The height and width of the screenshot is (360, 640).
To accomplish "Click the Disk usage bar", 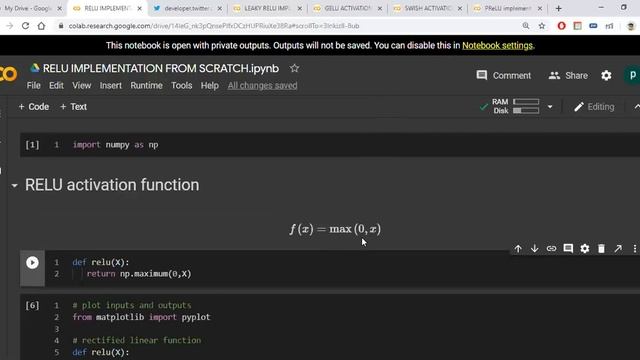I will coord(526,111).
